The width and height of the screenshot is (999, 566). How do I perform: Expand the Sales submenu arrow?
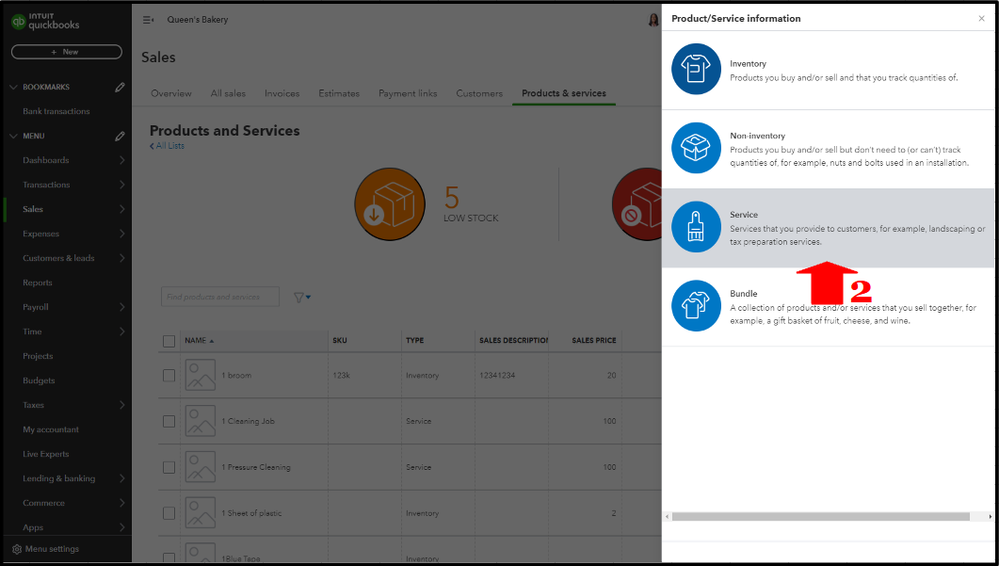[x=122, y=209]
